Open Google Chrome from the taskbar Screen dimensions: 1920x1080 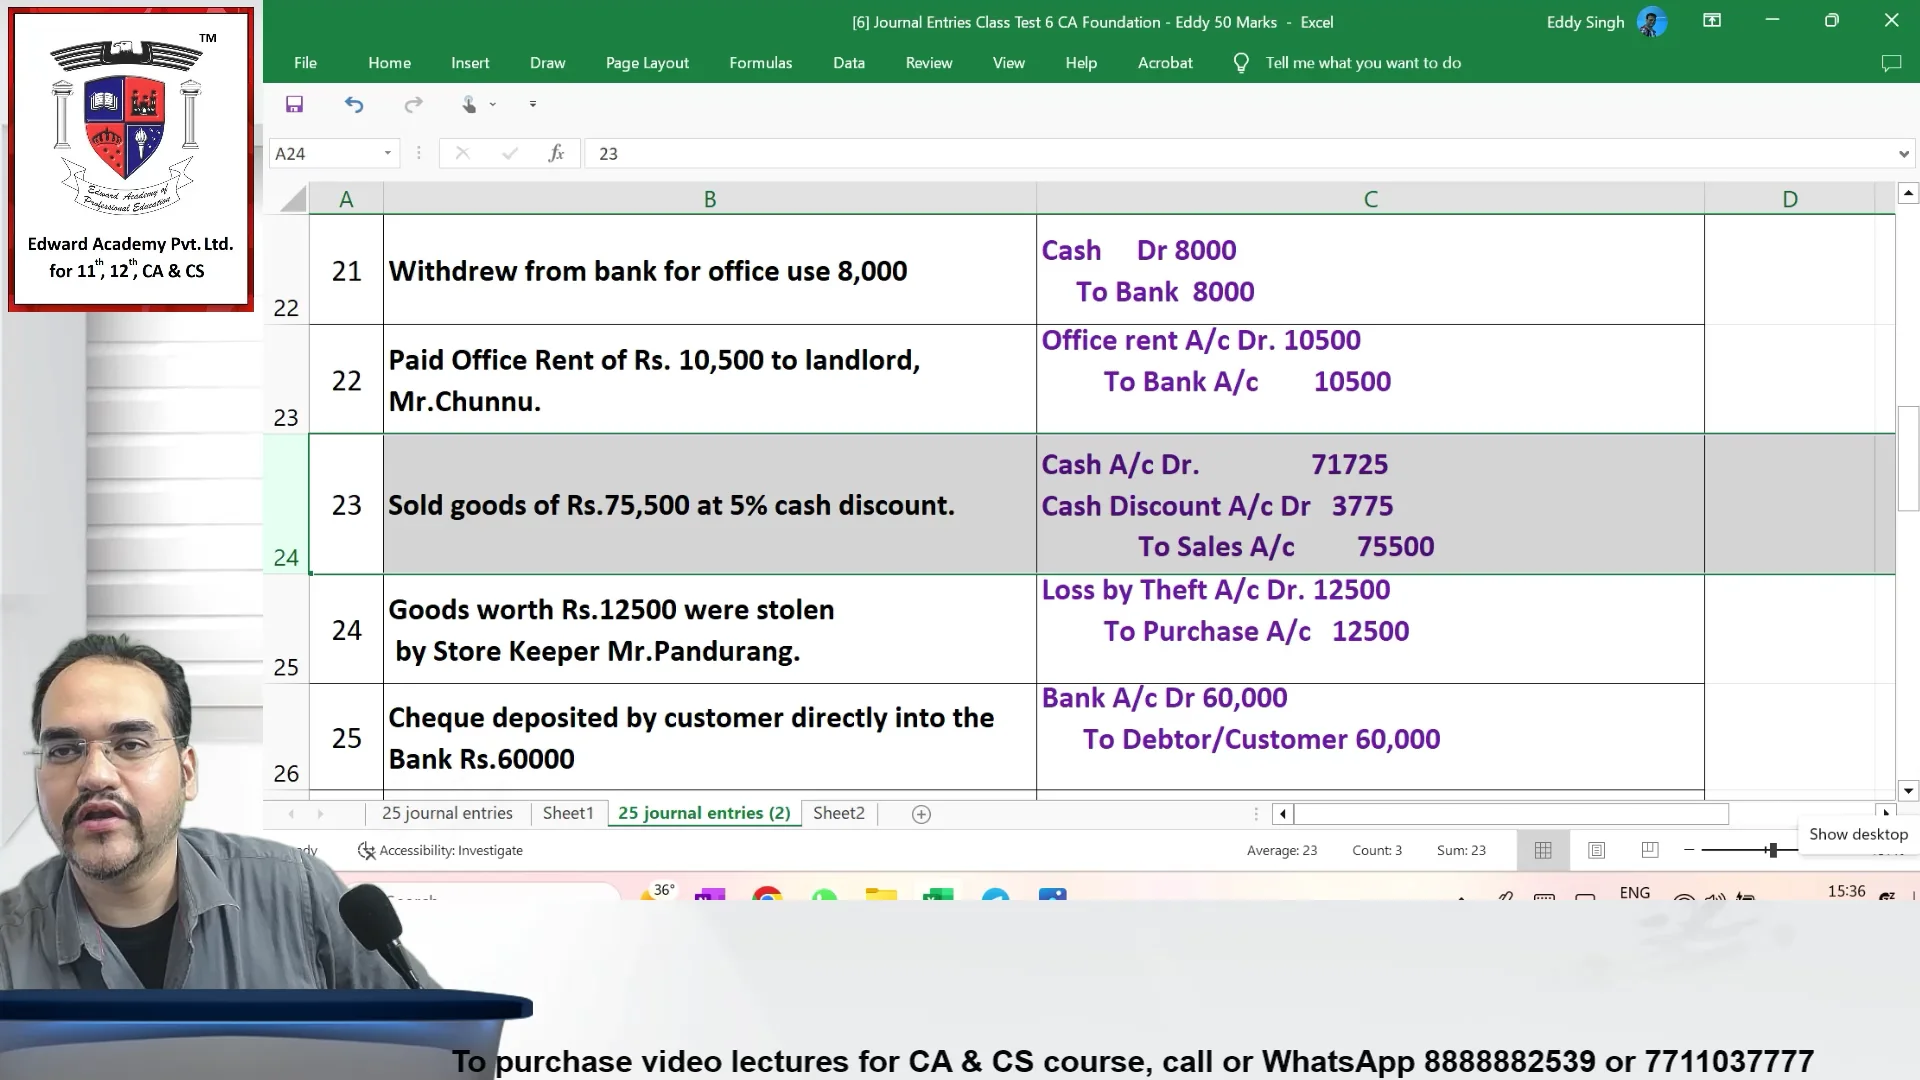pos(767,897)
